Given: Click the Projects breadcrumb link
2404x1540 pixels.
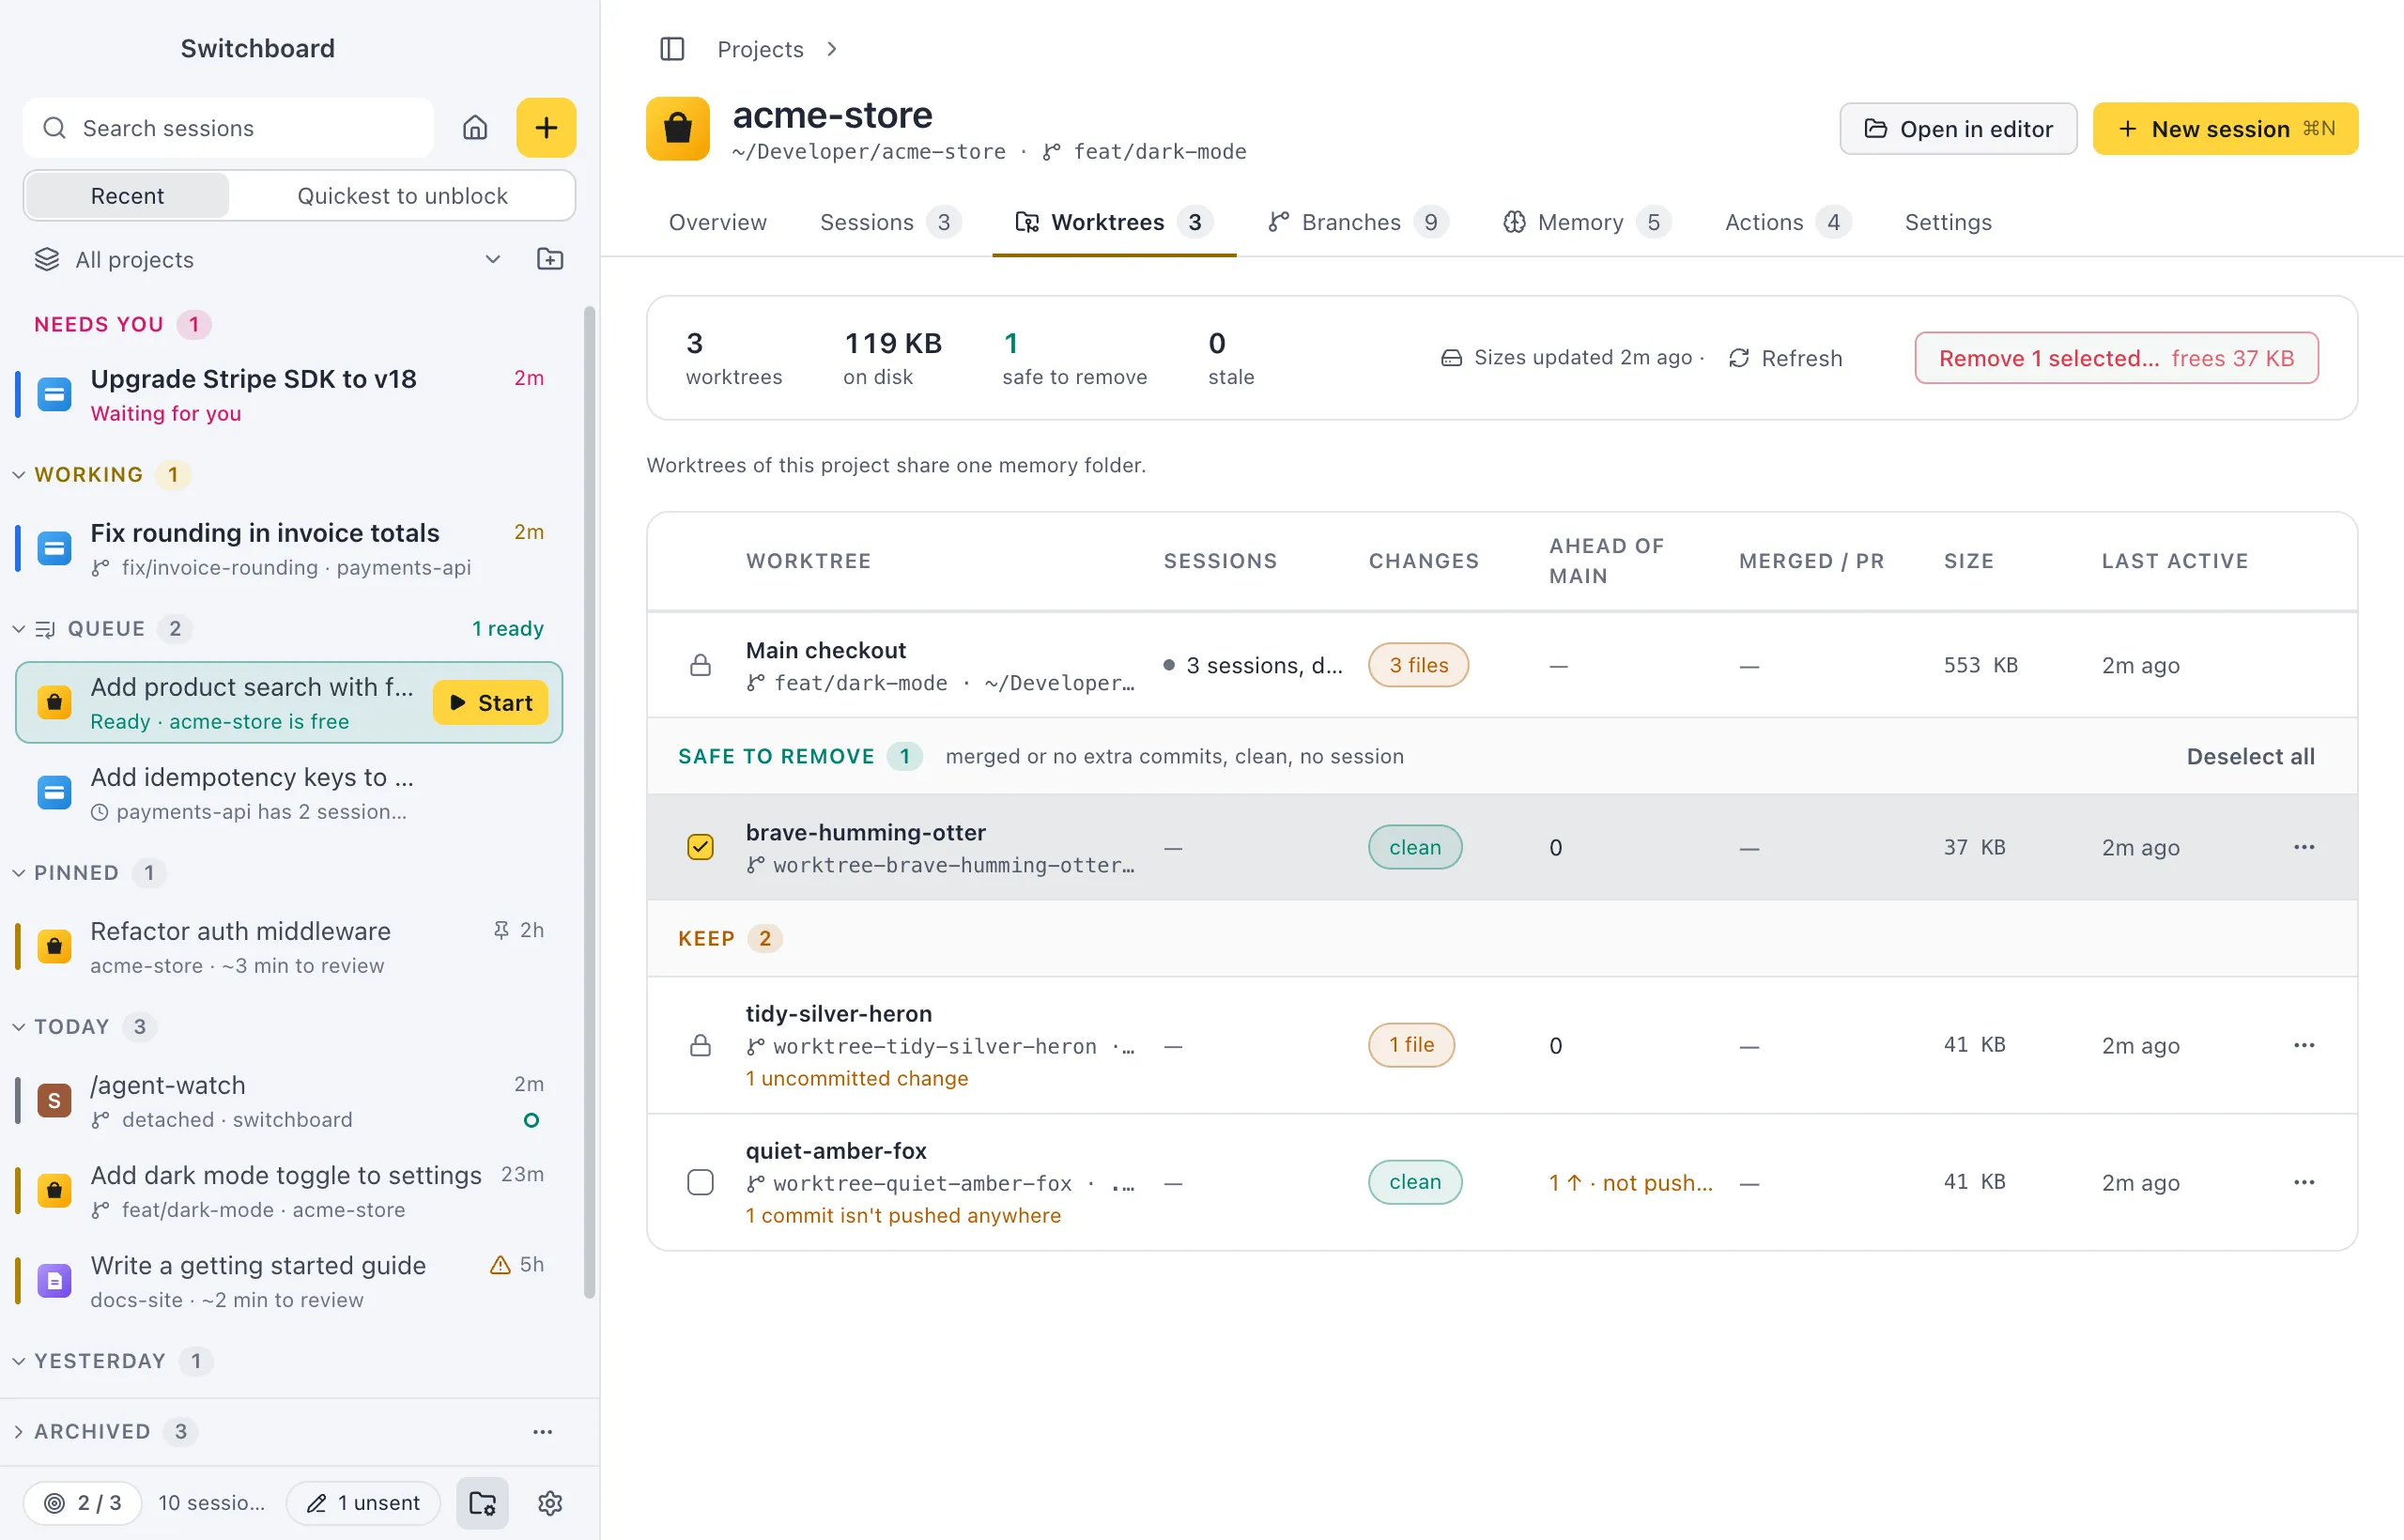Looking at the screenshot, I should 760,49.
